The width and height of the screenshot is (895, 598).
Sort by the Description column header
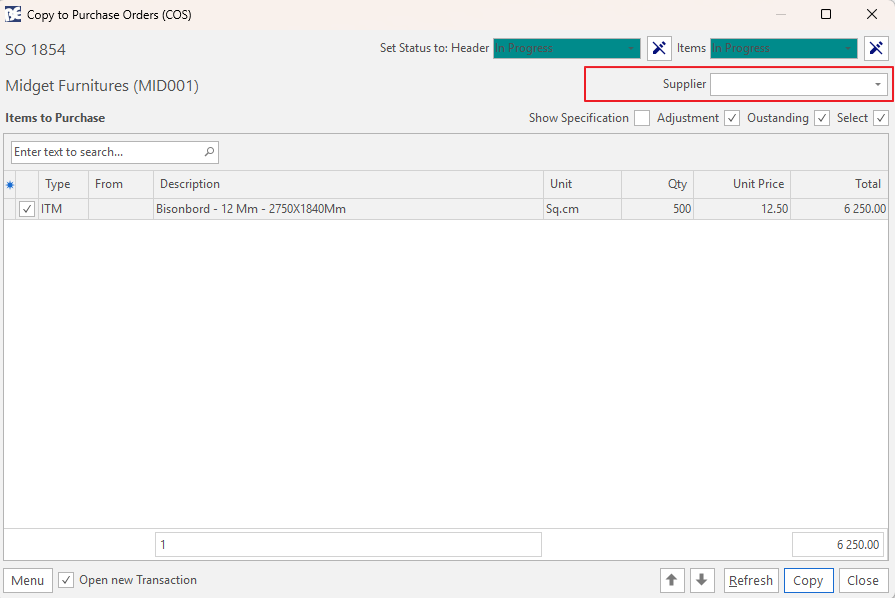[348, 184]
